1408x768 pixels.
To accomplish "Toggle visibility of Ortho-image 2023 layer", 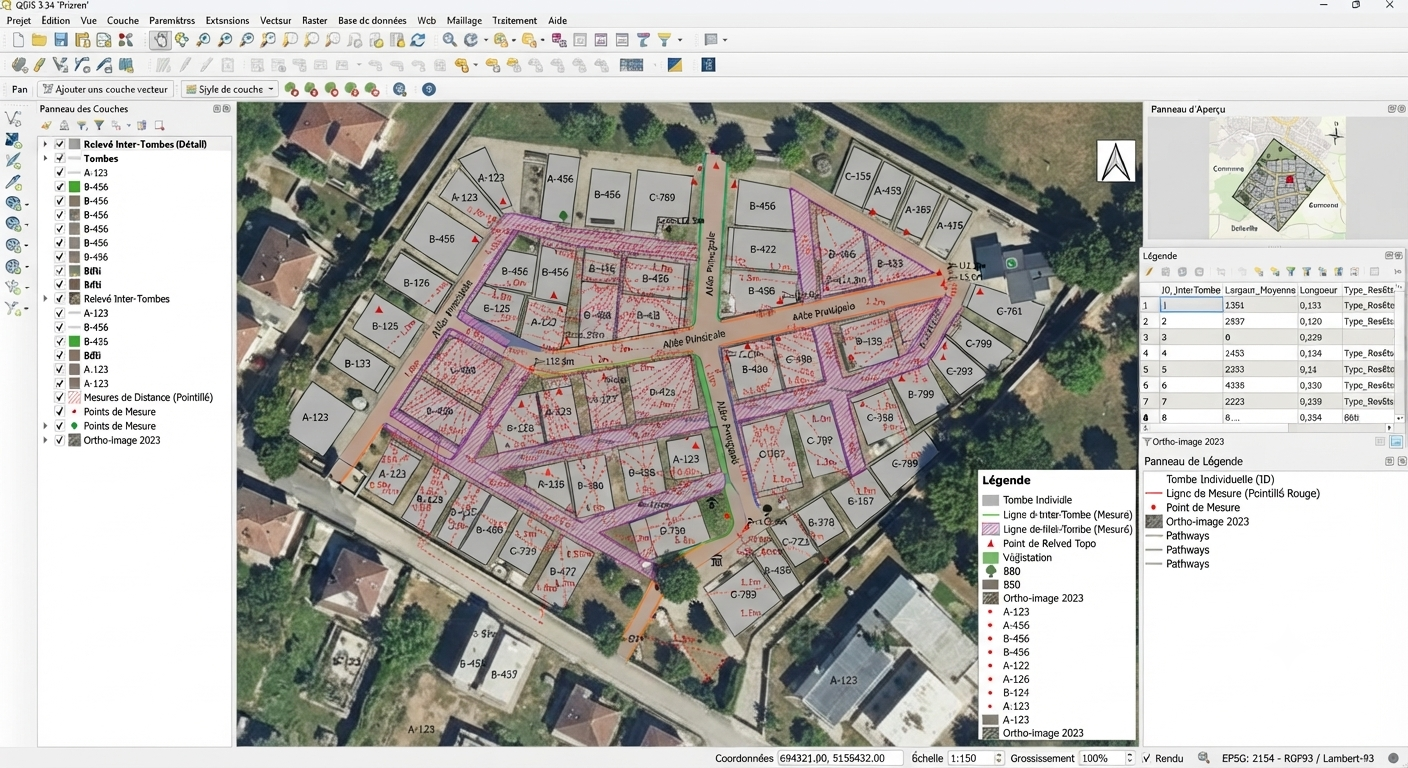I will pyautogui.click(x=60, y=440).
